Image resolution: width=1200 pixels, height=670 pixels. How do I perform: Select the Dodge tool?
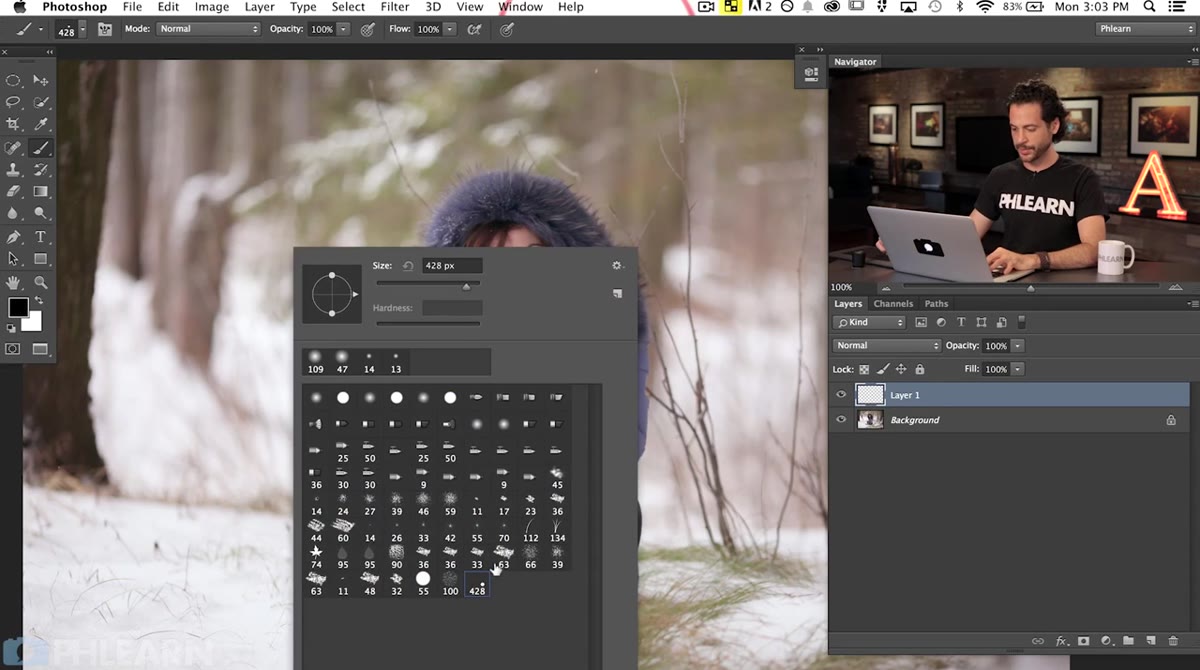point(41,213)
